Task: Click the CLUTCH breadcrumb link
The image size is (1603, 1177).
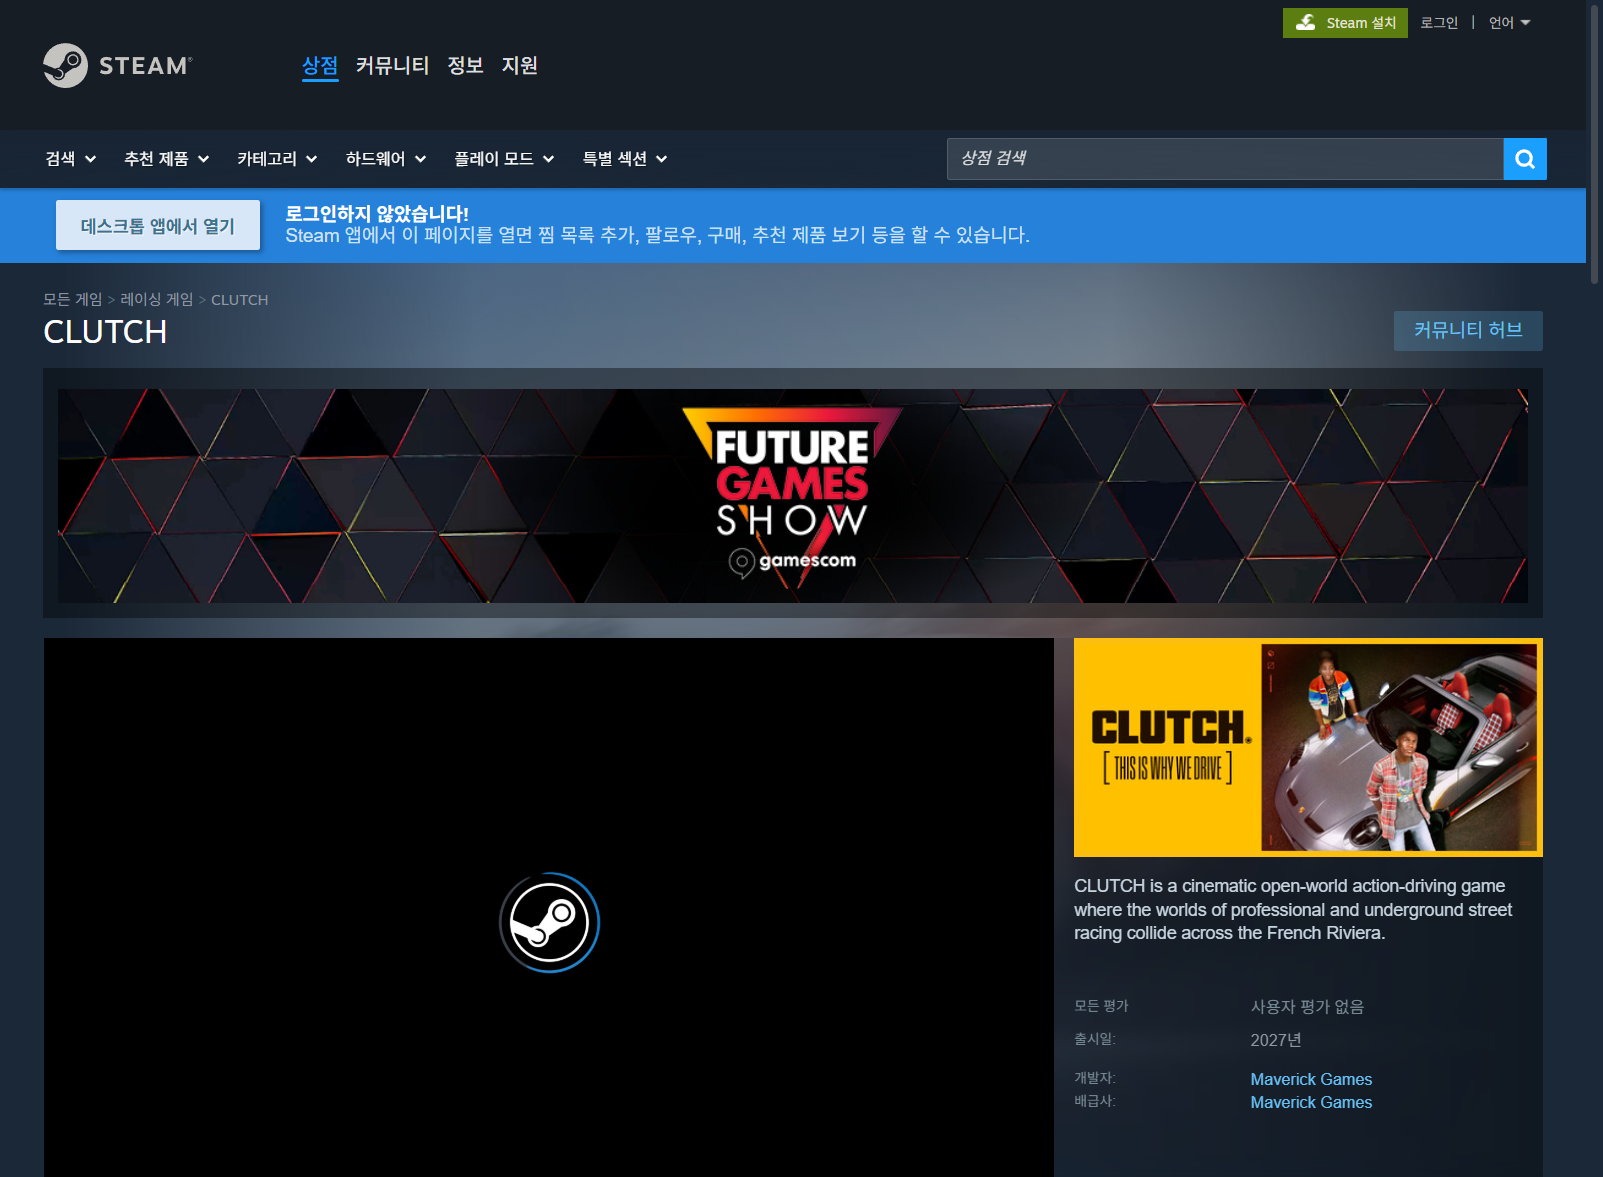Action: pos(240,300)
